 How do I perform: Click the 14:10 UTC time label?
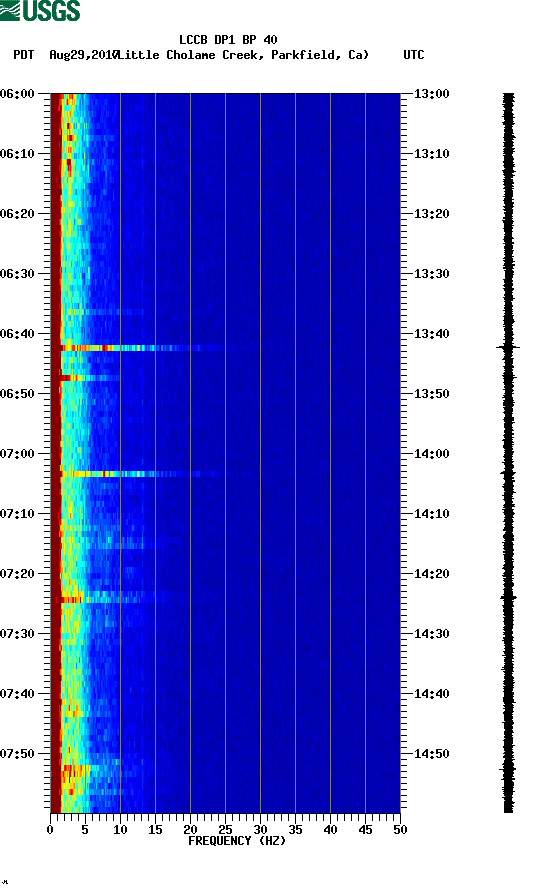[x=431, y=514]
